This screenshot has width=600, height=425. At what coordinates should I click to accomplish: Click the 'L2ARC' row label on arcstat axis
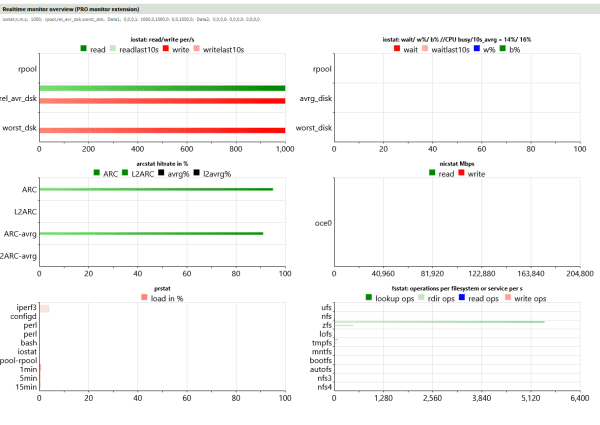(x=26, y=212)
